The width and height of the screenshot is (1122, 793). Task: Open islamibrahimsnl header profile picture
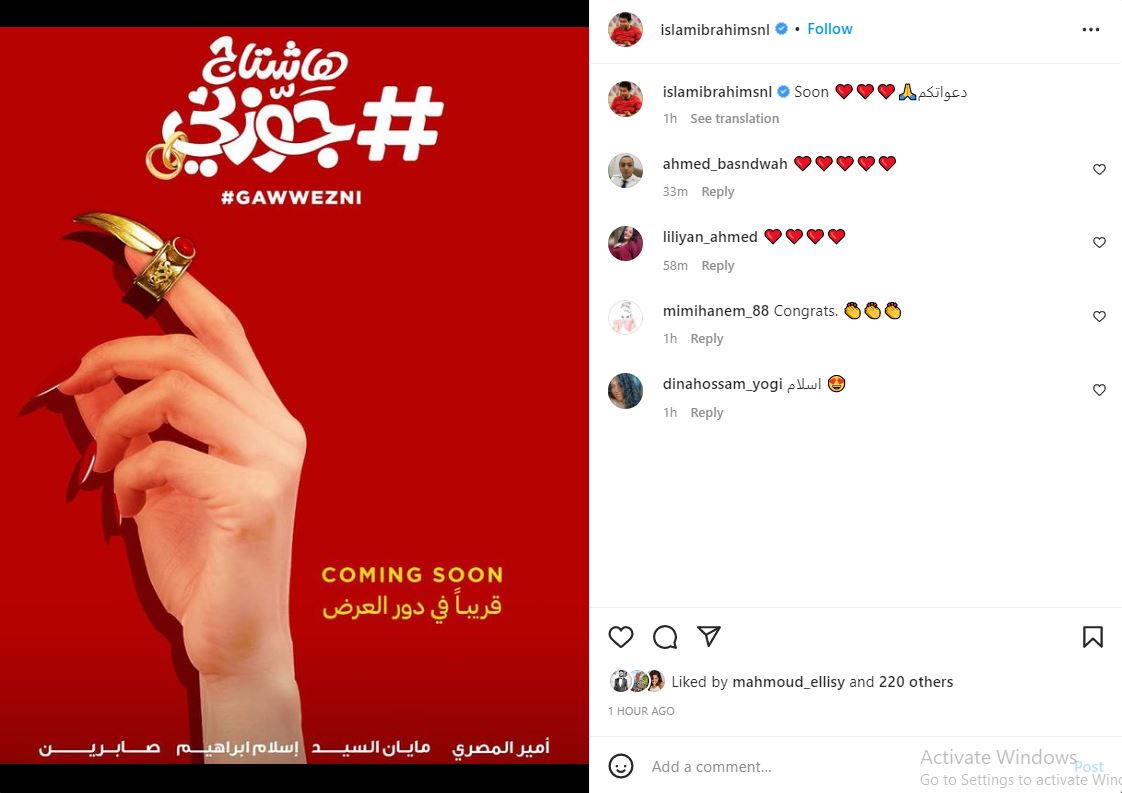point(625,29)
